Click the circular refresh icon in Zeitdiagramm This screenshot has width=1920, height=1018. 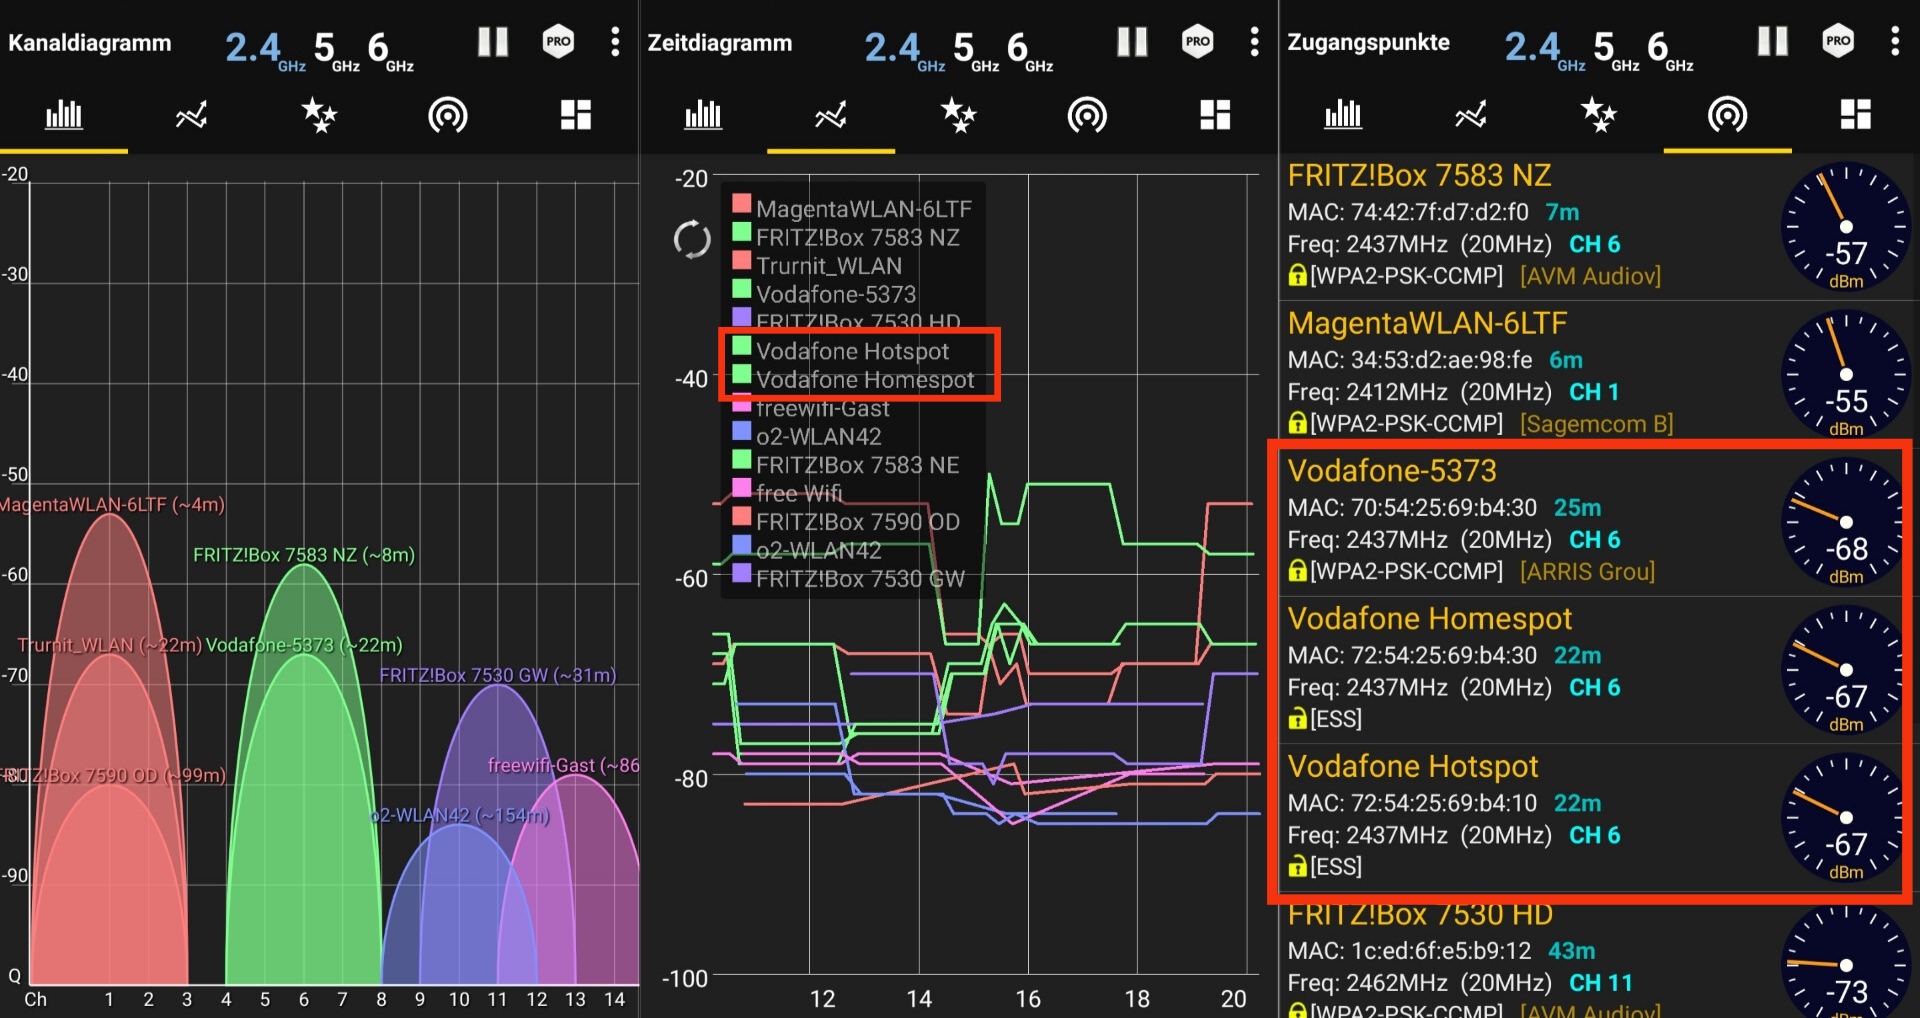692,239
